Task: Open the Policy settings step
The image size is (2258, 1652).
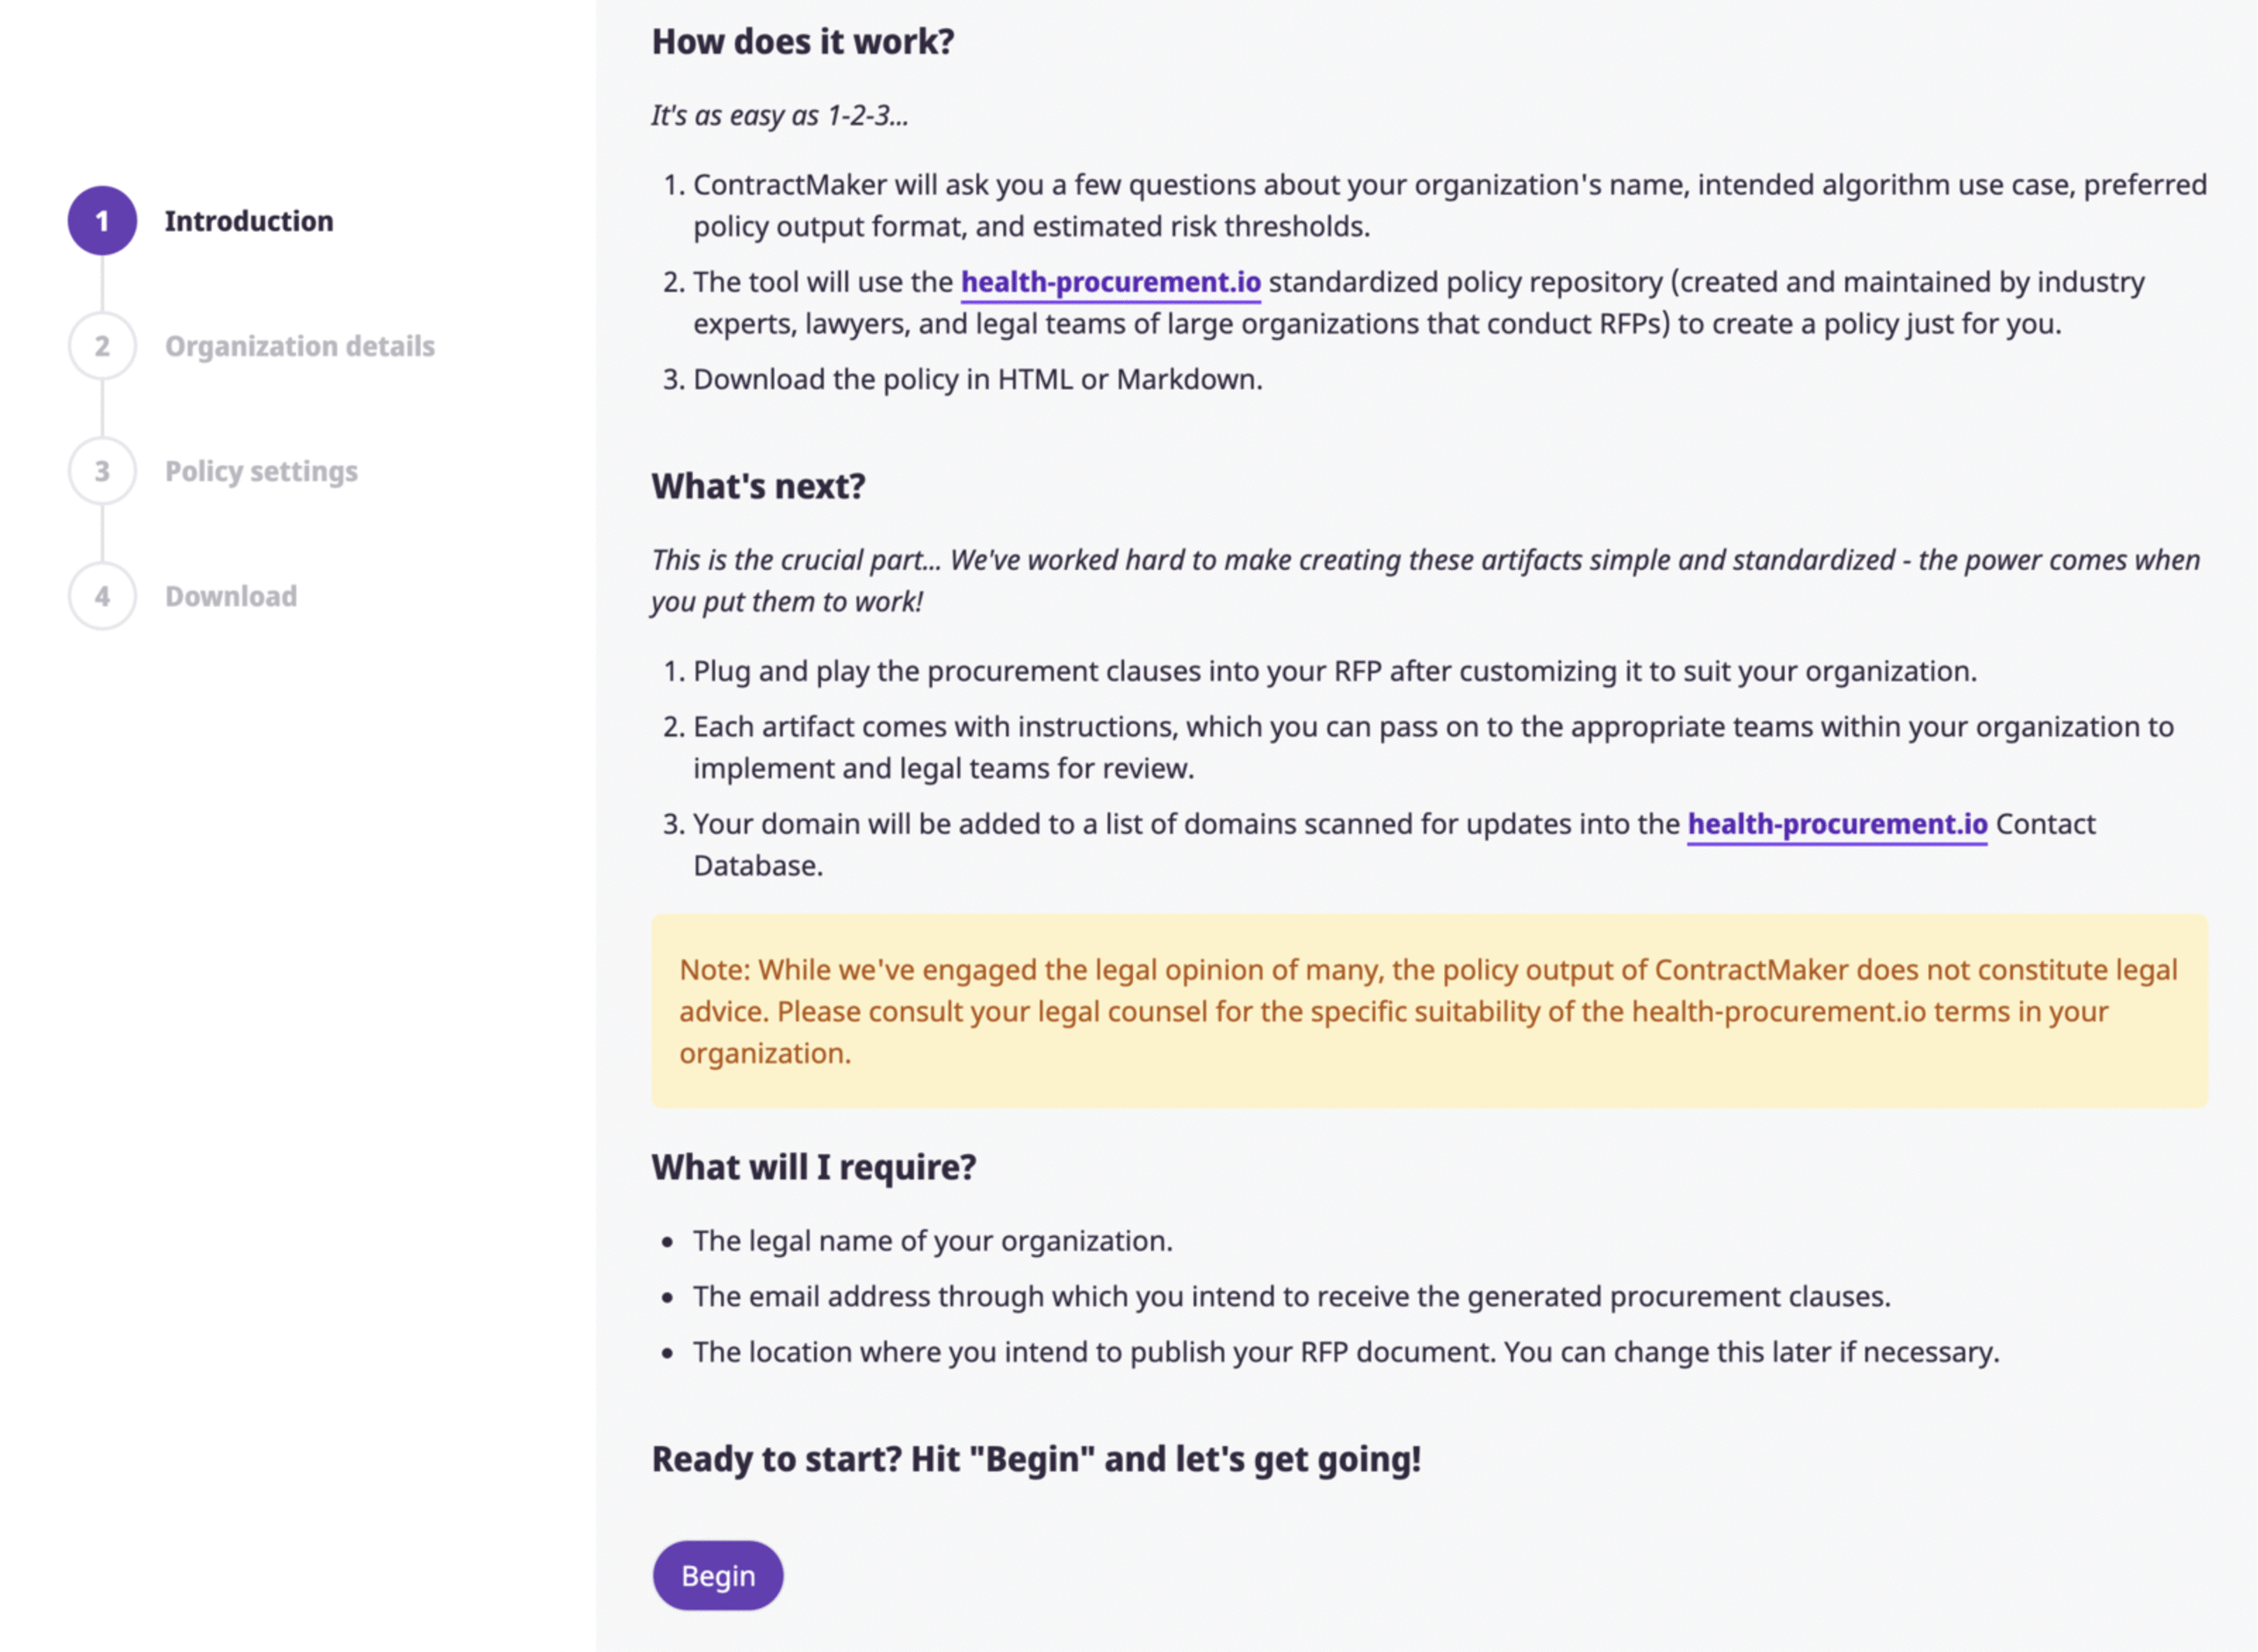Action: [261, 471]
